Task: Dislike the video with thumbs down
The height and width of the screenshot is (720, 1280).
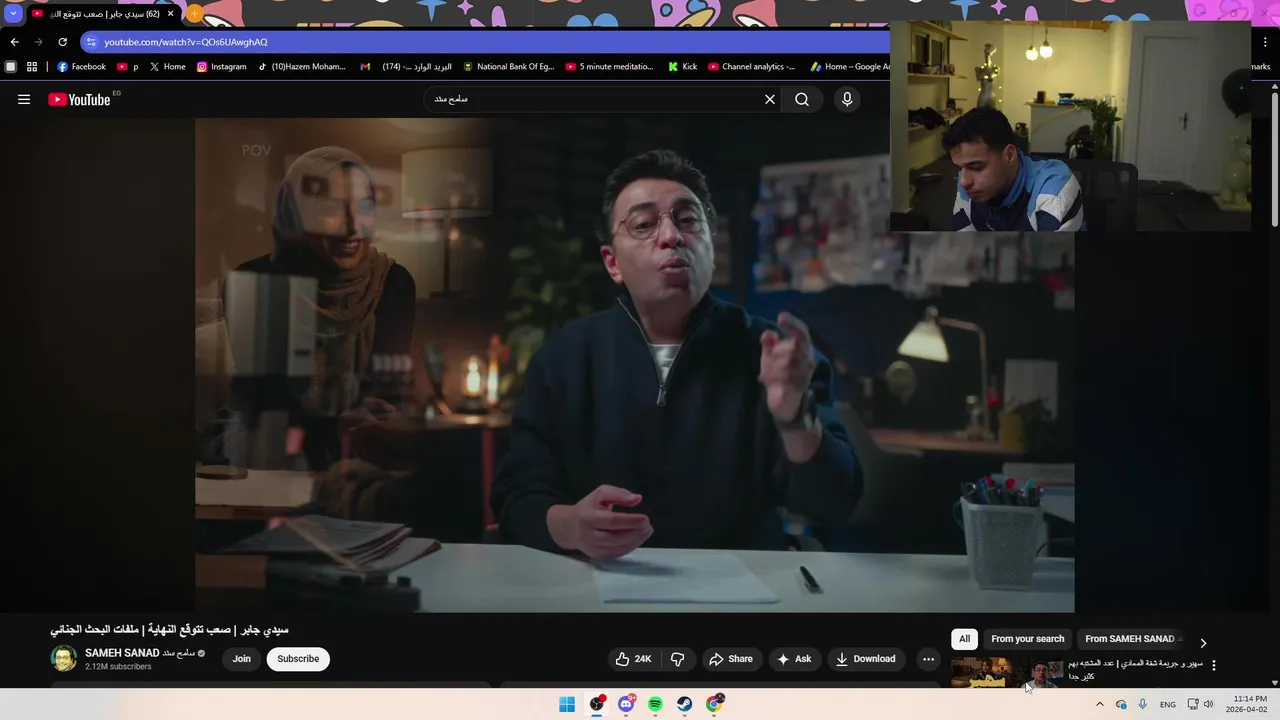Action: click(x=678, y=659)
